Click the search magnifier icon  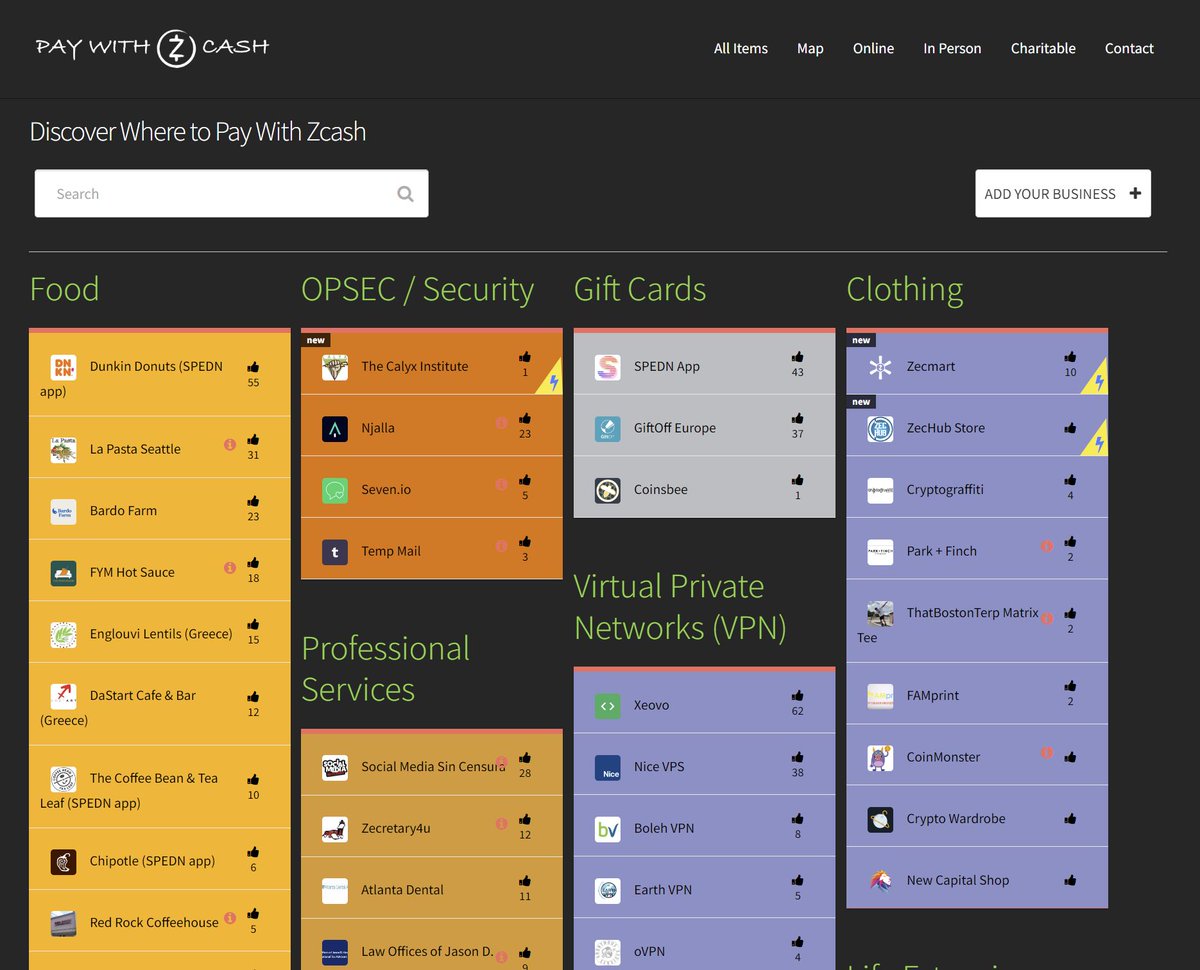[405, 194]
